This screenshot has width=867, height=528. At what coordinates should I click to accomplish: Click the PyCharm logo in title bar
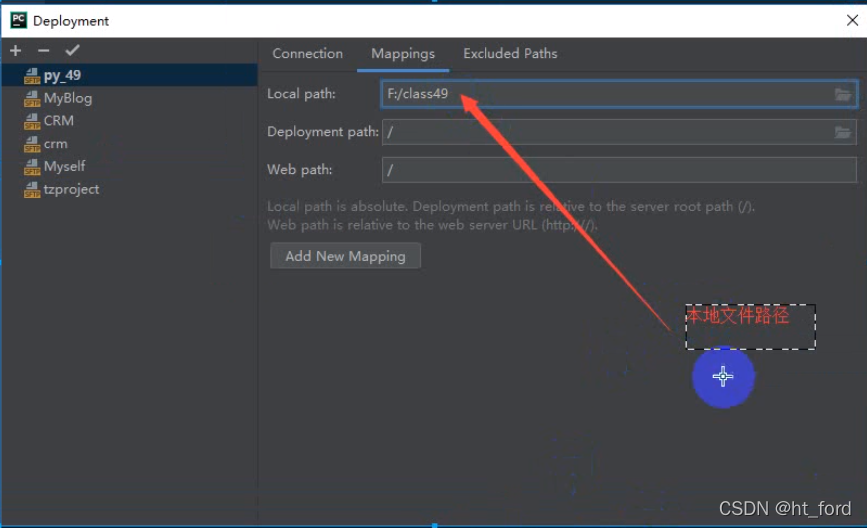pos(18,20)
